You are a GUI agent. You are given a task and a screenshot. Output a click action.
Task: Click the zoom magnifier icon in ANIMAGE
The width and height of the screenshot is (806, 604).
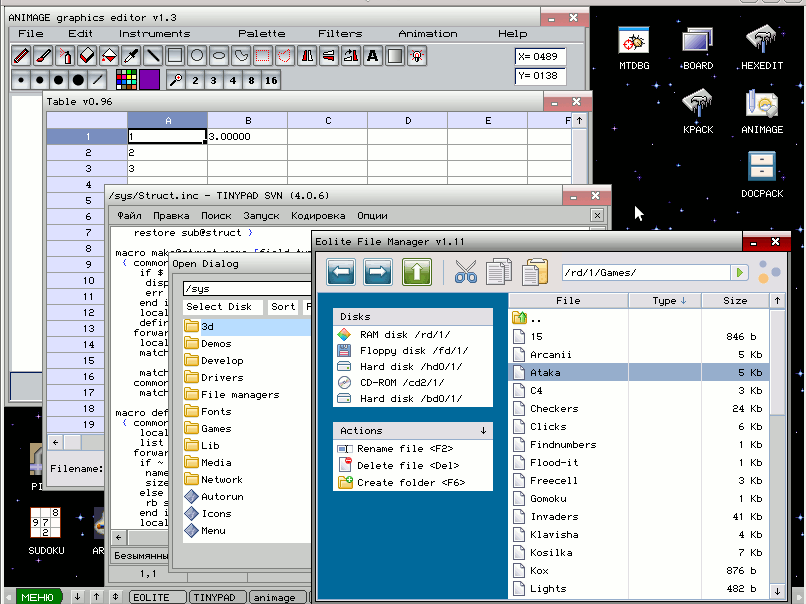(x=176, y=80)
